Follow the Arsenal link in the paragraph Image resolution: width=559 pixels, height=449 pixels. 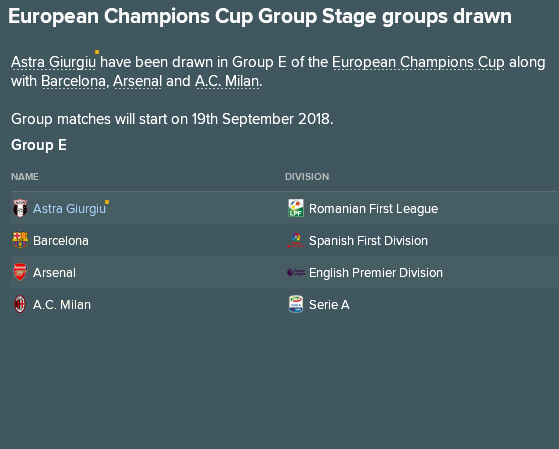tap(138, 81)
